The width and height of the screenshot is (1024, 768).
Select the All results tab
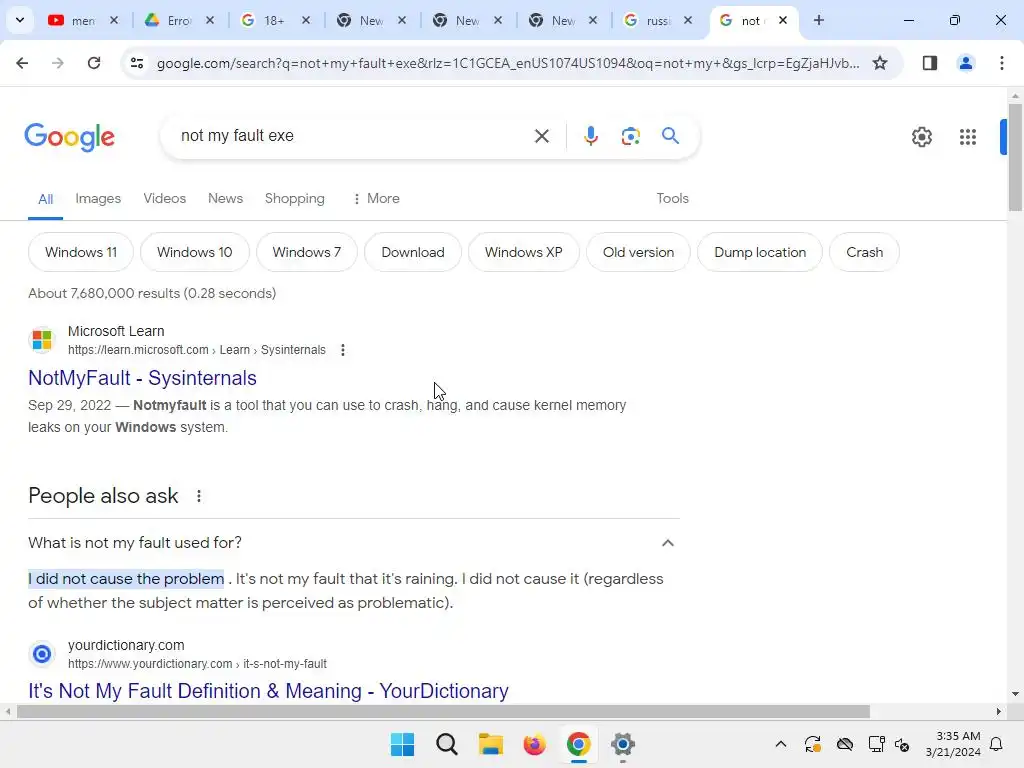(45, 199)
